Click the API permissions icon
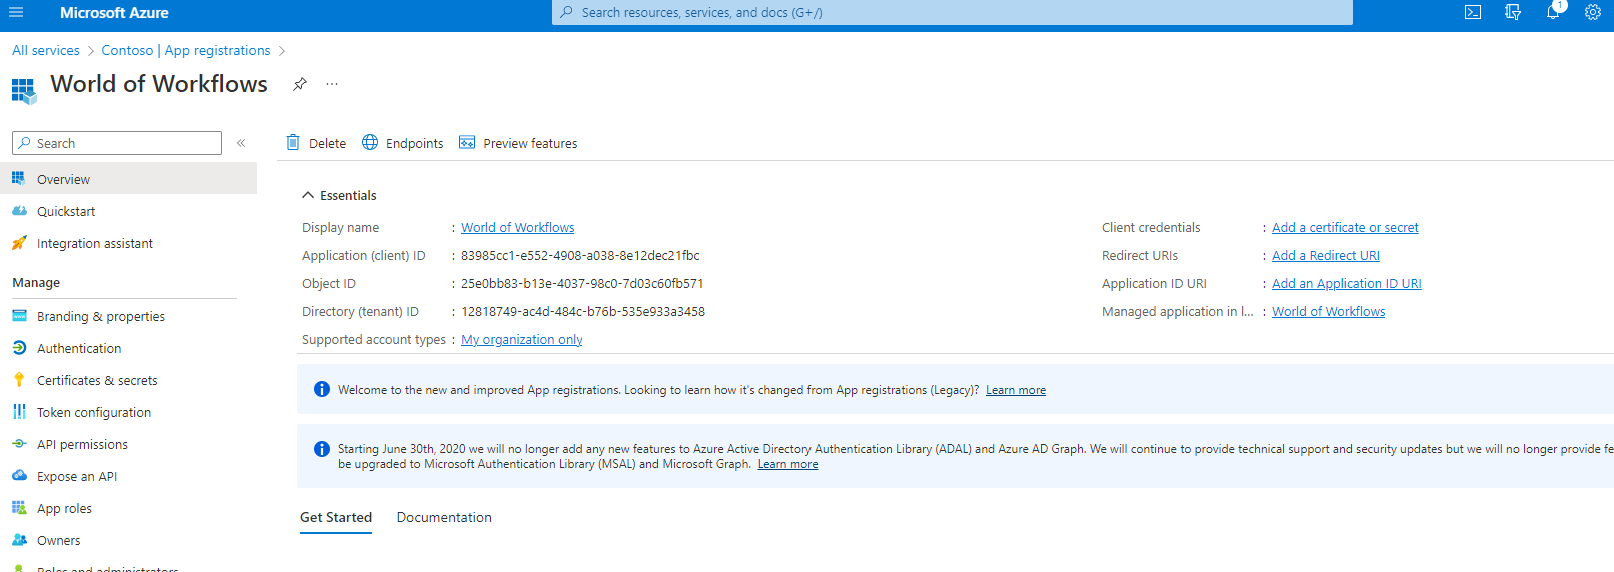 point(19,444)
